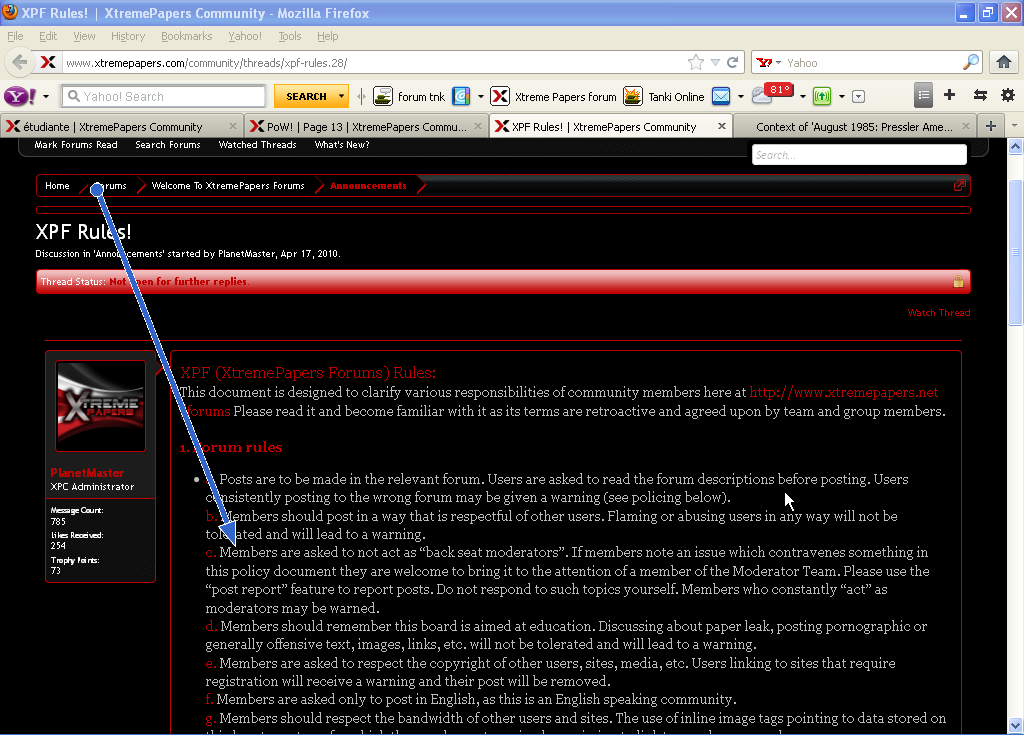Click the Watch Thread link

[938, 312]
